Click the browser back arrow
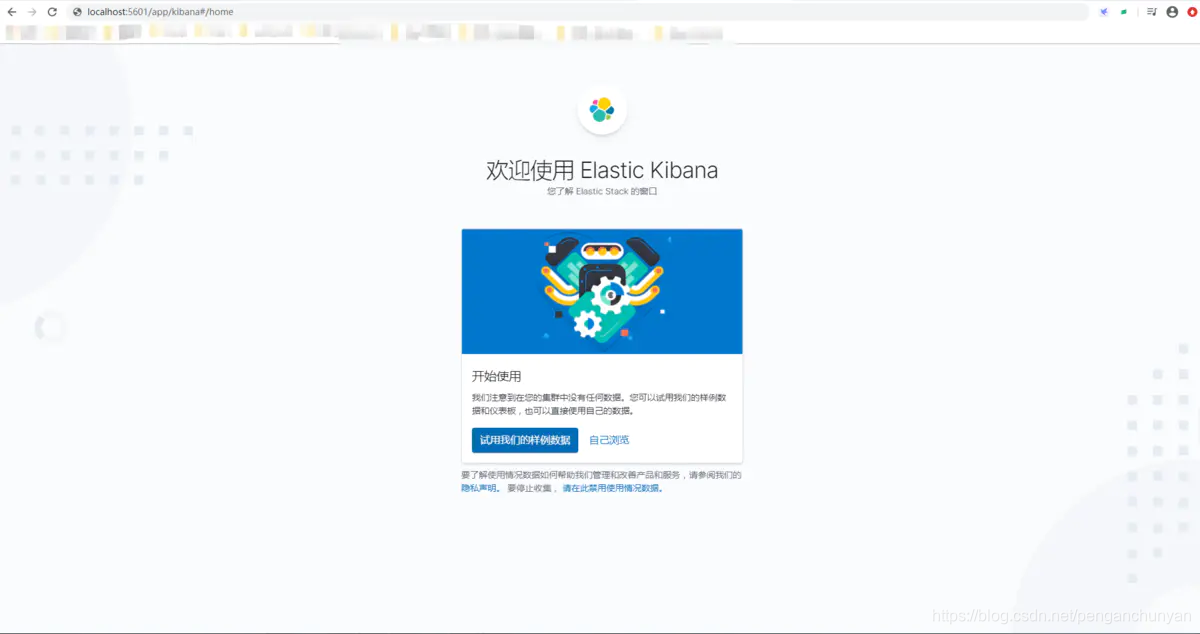This screenshot has width=1200, height=634. (x=12, y=12)
